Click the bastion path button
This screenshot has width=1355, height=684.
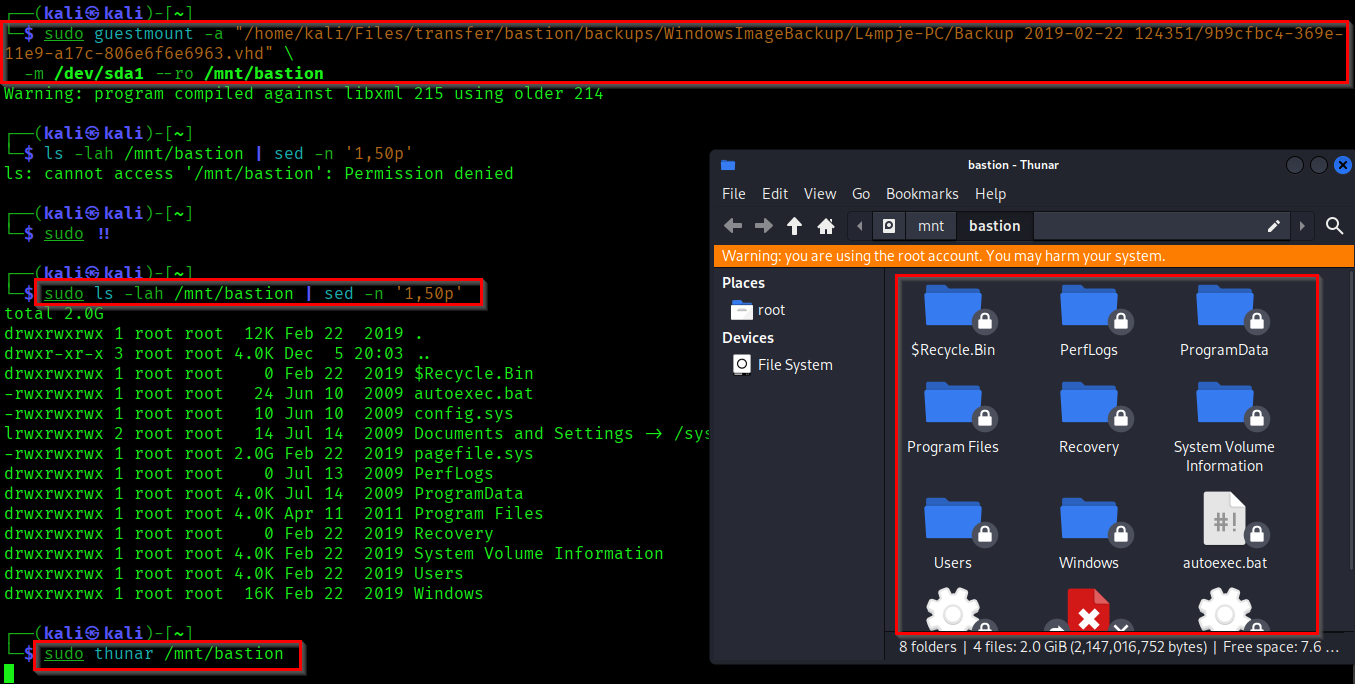tap(994, 226)
